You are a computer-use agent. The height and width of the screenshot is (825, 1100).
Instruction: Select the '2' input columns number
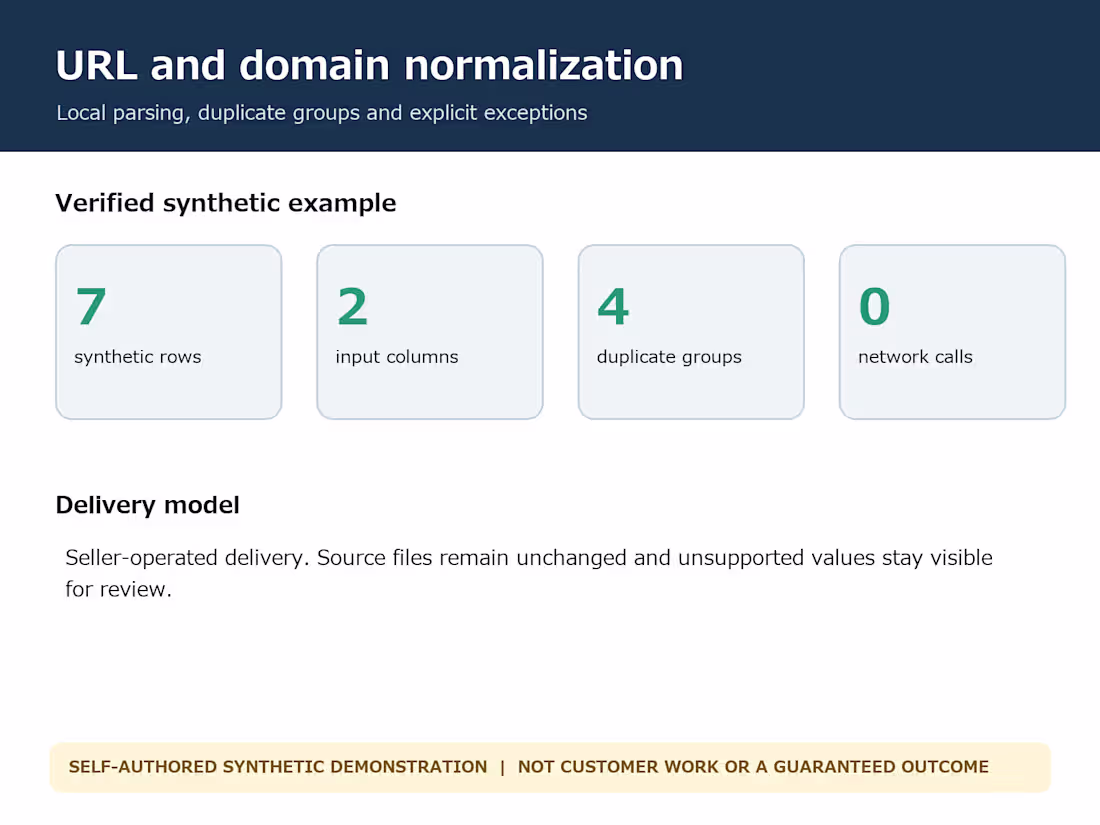coord(352,307)
